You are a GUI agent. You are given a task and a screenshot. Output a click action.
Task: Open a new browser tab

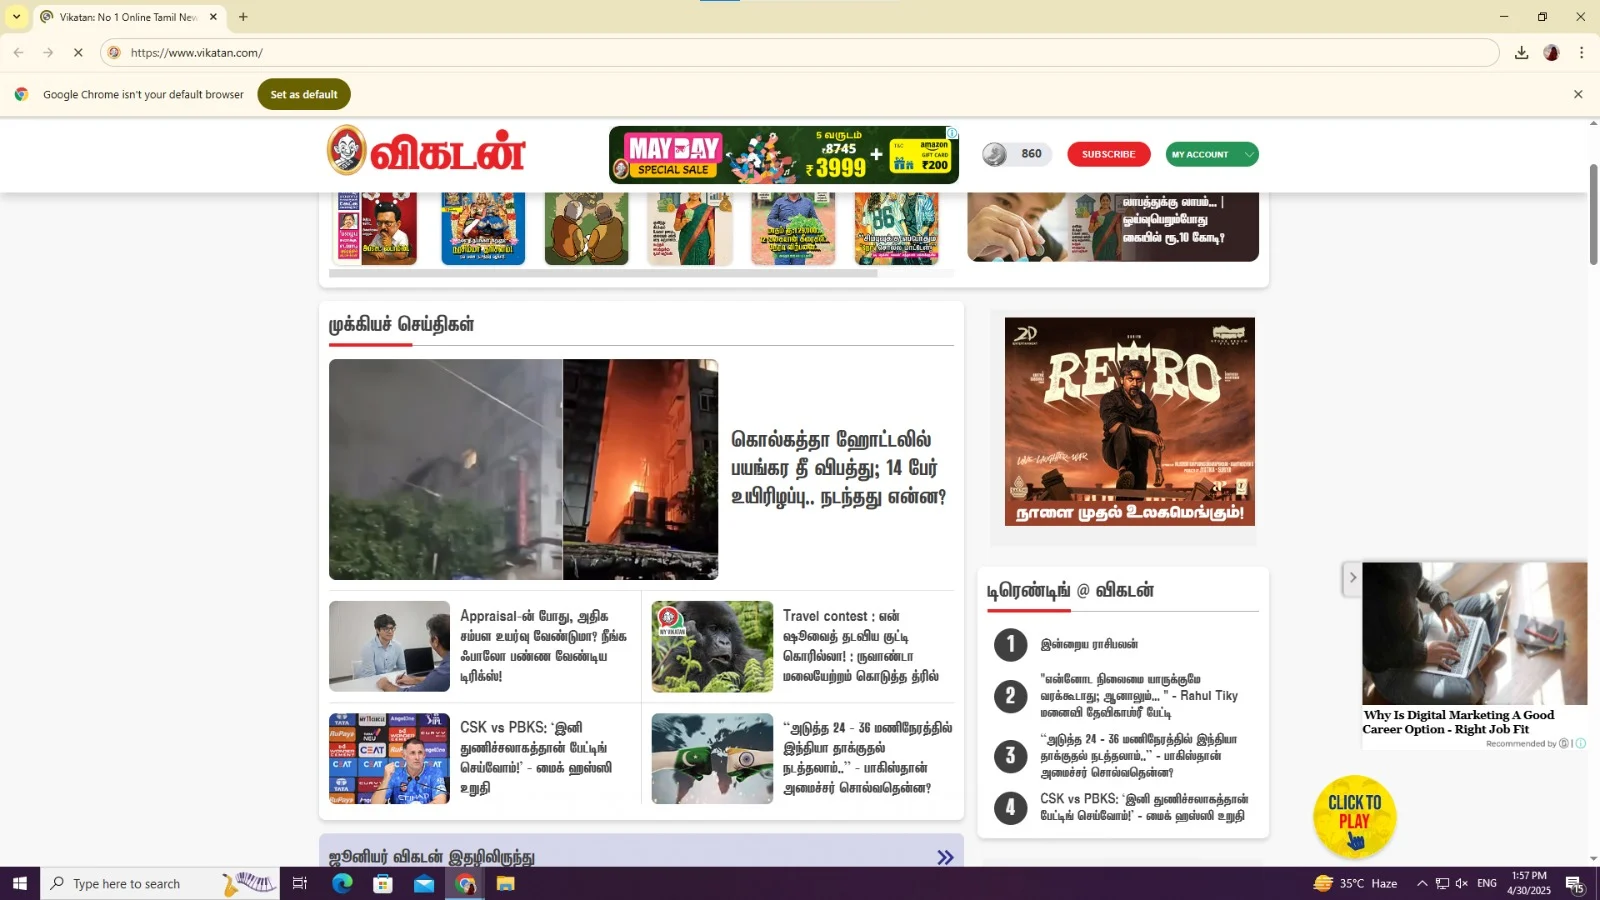click(243, 17)
